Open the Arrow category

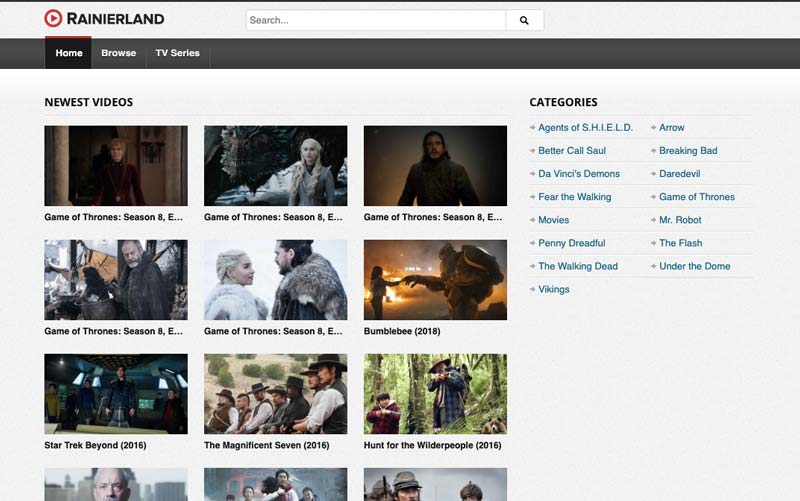click(x=671, y=128)
